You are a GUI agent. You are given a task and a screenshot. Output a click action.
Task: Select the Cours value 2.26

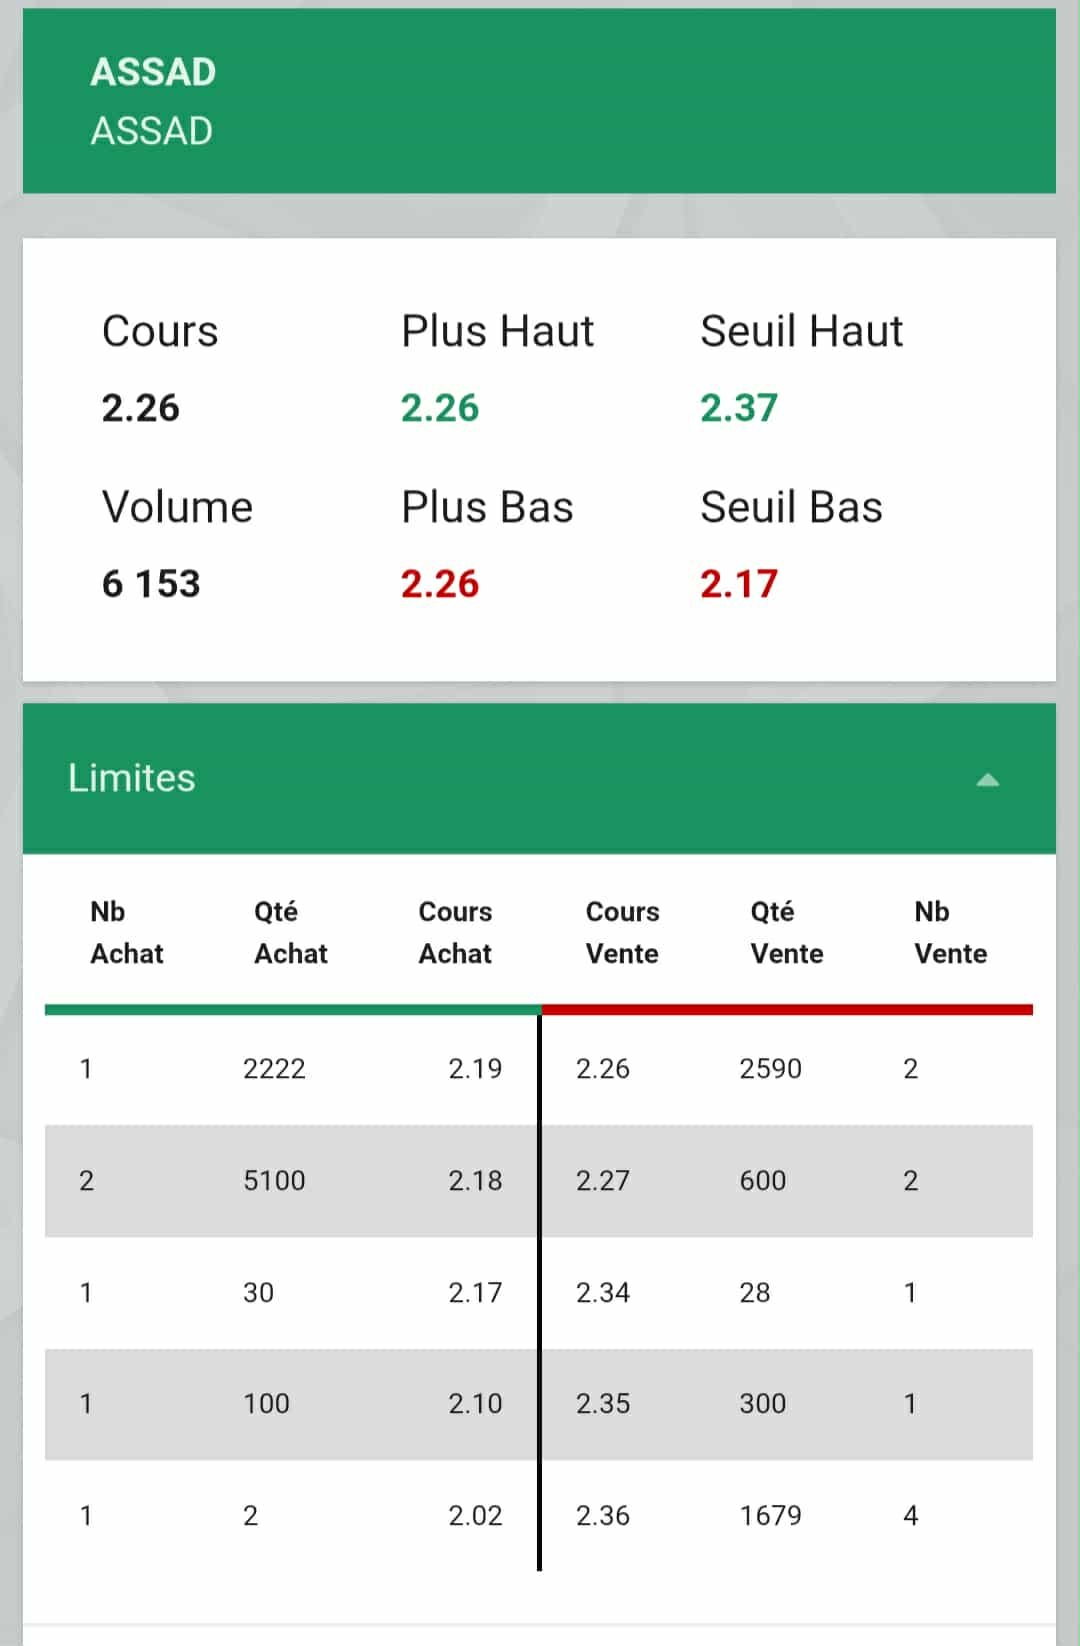click(x=141, y=408)
